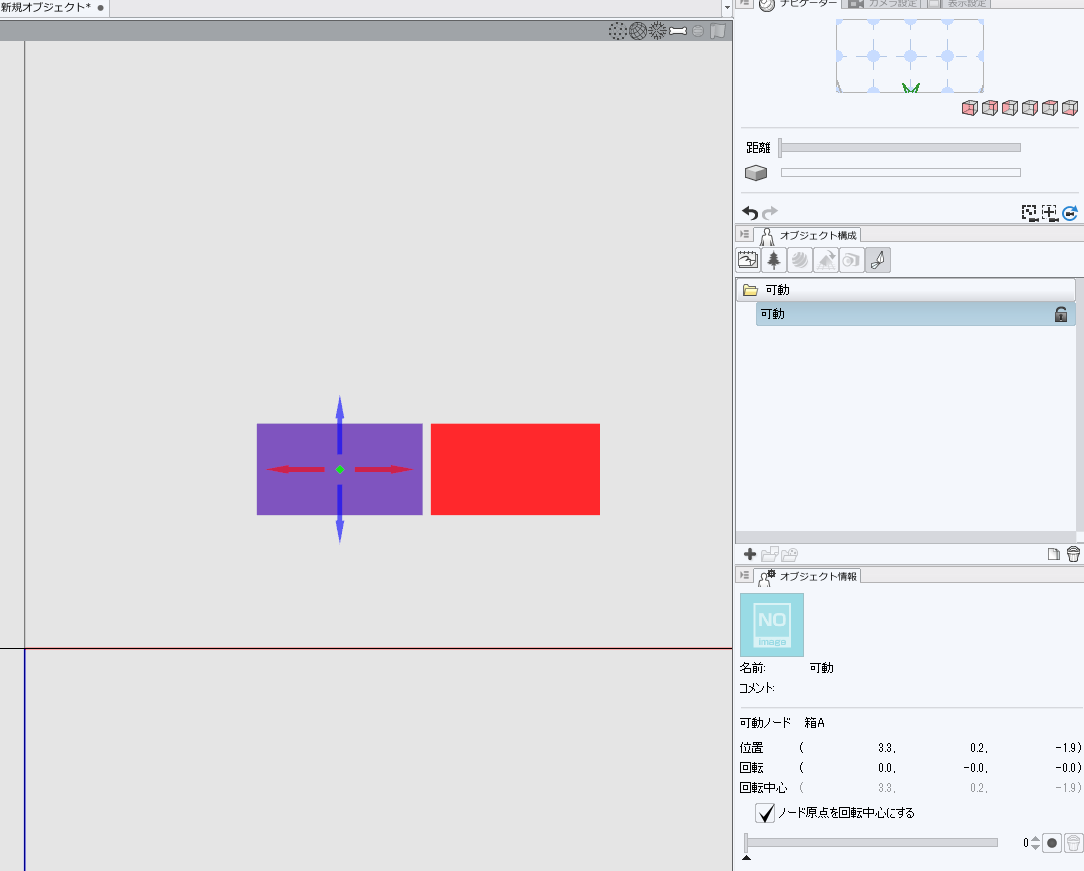
Task: Select the red box in viewport
Action: click(x=515, y=469)
